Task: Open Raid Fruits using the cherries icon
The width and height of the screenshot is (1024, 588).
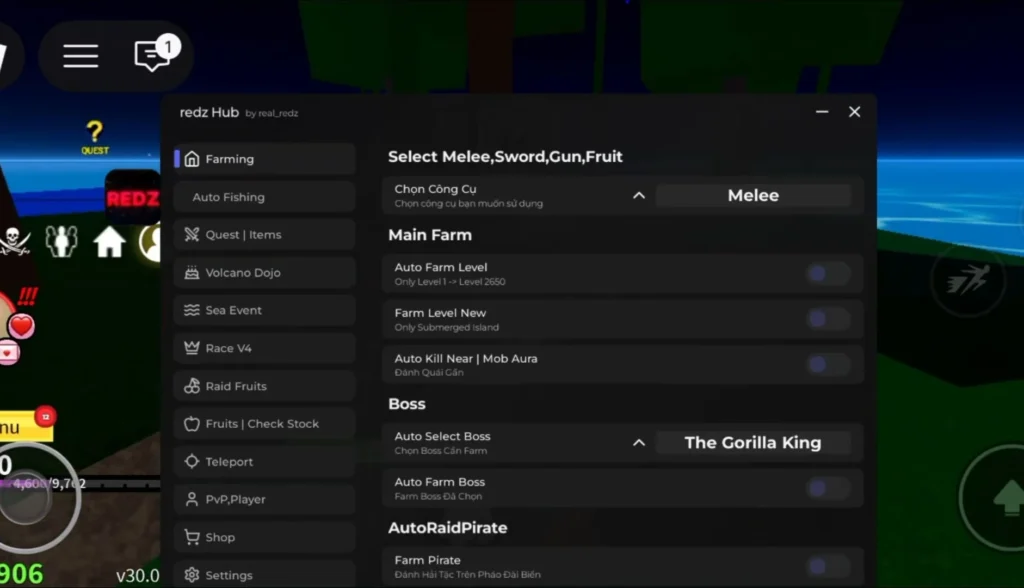Action: 191,385
